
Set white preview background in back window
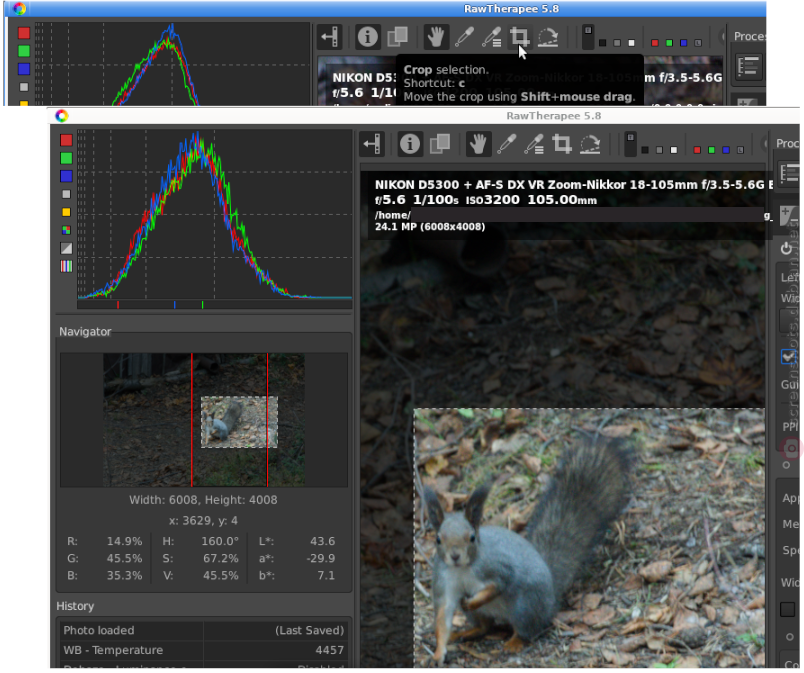coord(631,43)
